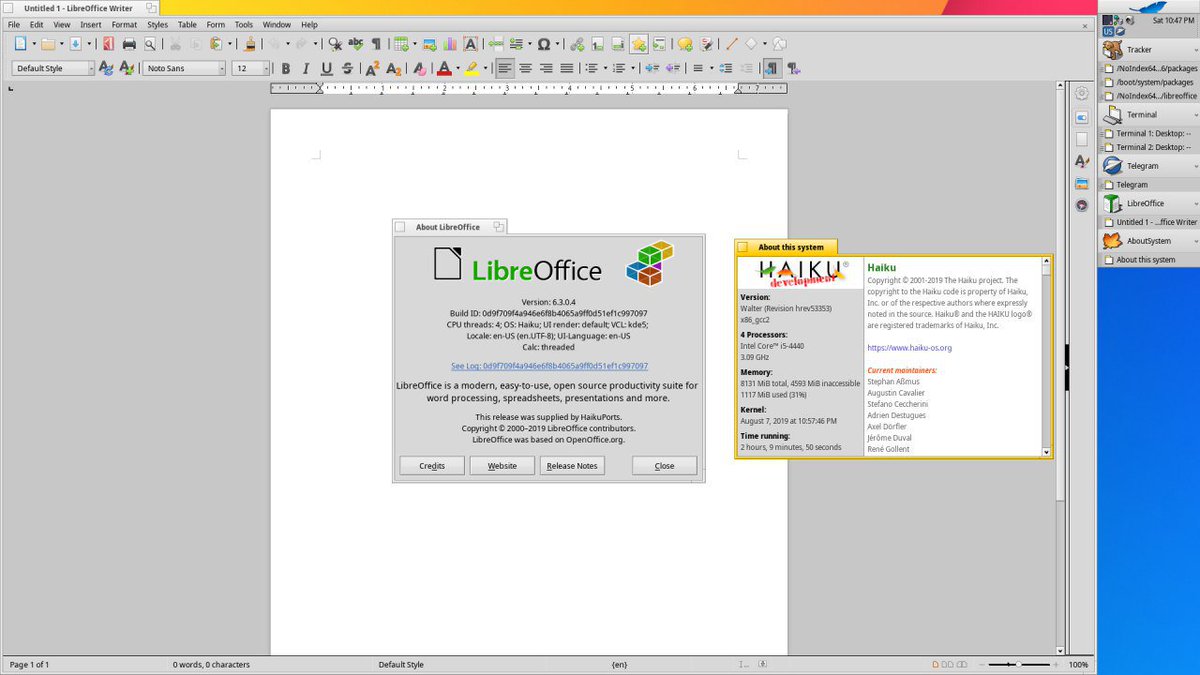Viewport: 1200px width, 675px height.
Task: Click the Print icon
Action: tap(129, 44)
